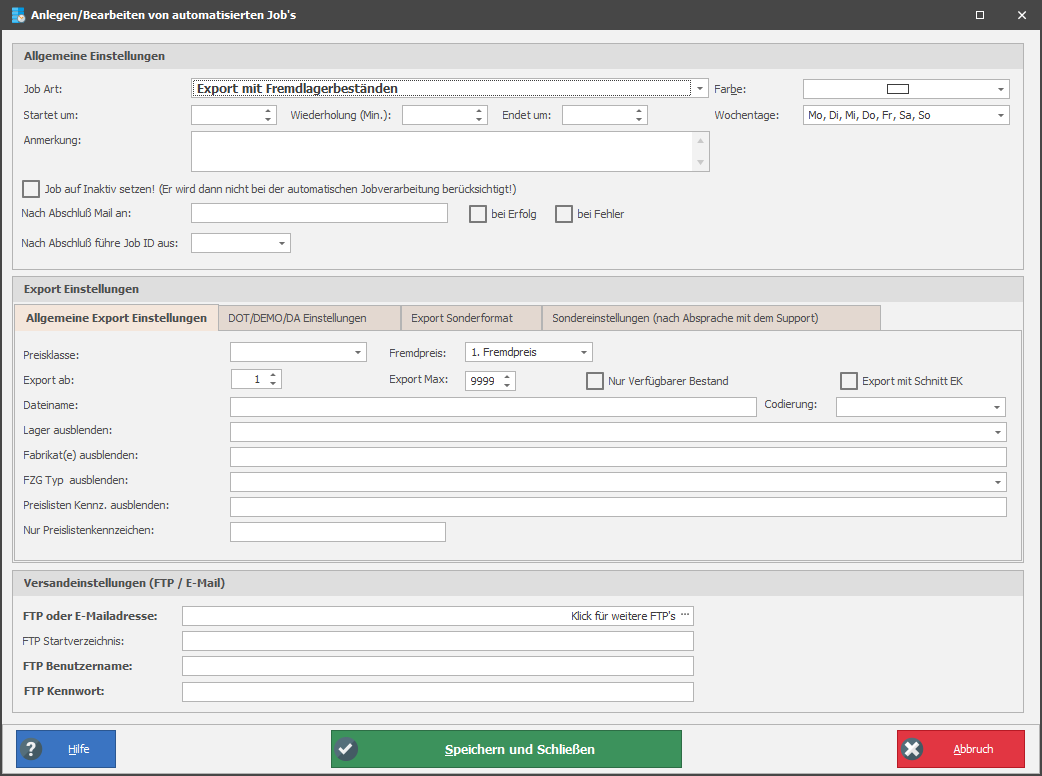
Task: Increase the Export Max value
Action: click(x=507, y=377)
